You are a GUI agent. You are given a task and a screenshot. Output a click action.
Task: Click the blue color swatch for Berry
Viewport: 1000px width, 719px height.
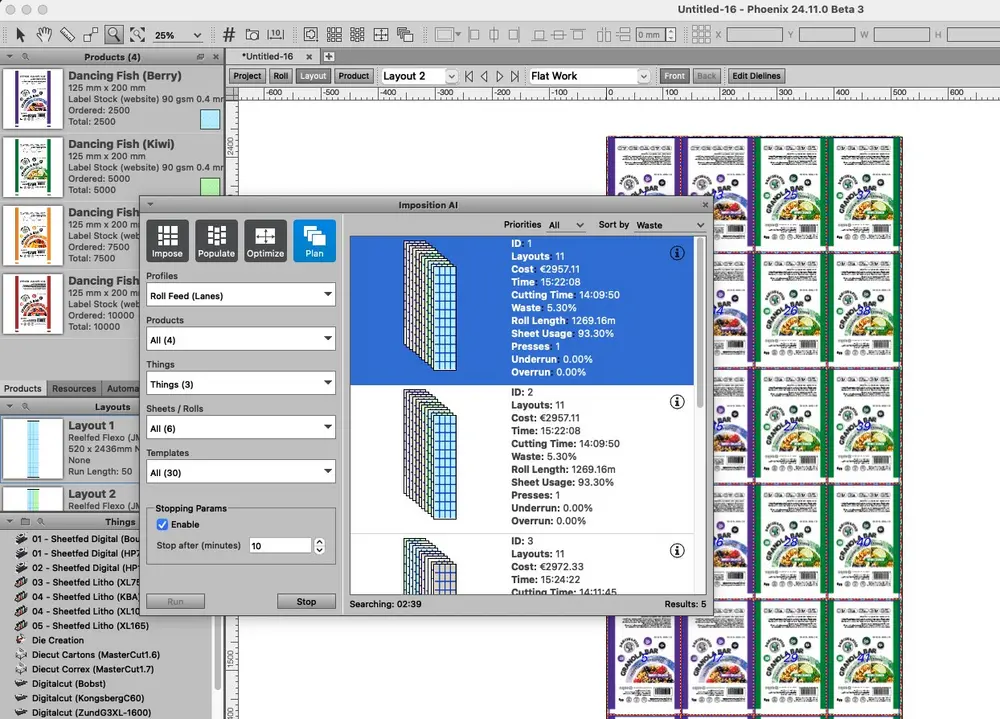[210, 119]
